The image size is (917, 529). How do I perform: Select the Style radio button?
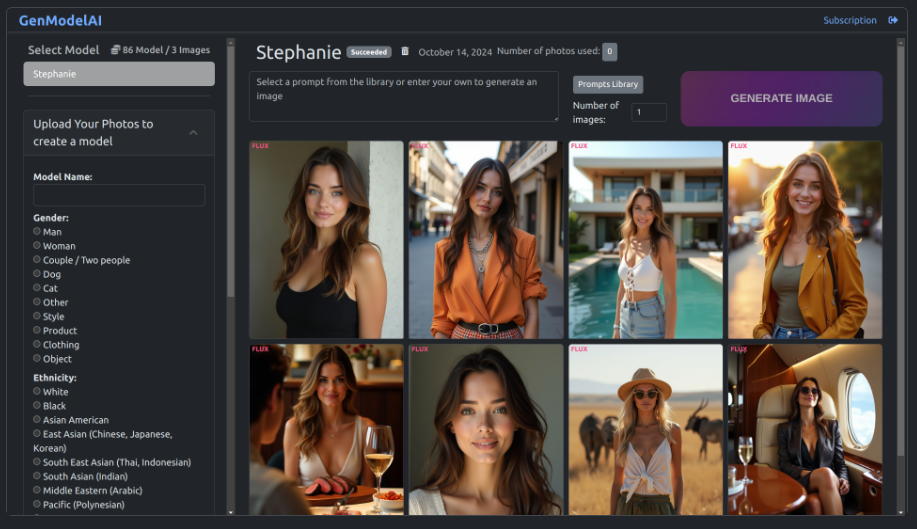37,316
